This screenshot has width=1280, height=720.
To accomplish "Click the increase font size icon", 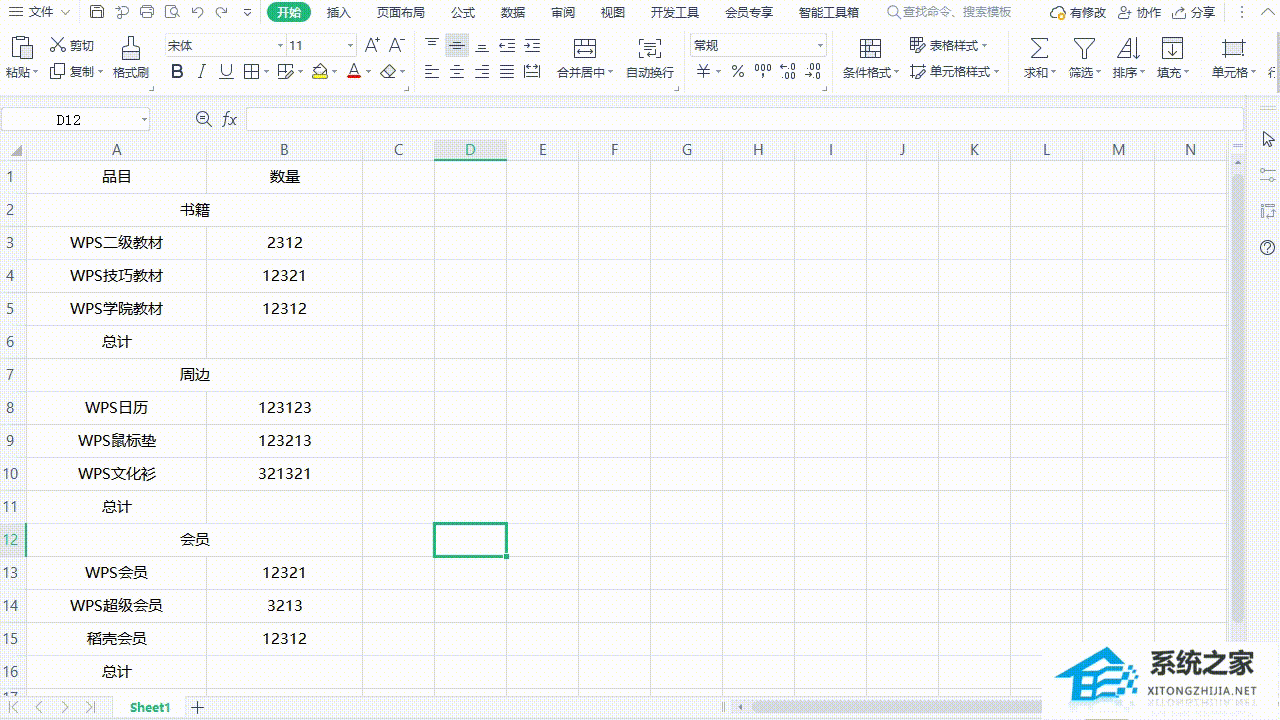I will tap(372, 45).
